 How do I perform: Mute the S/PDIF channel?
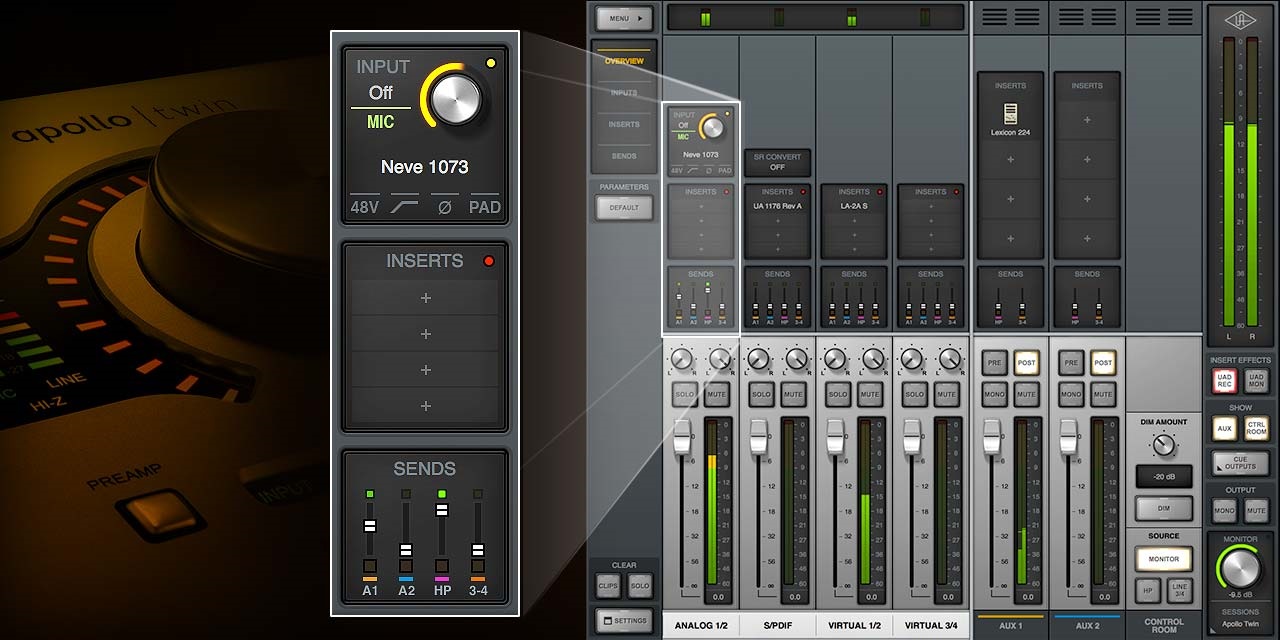click(793, 395)
